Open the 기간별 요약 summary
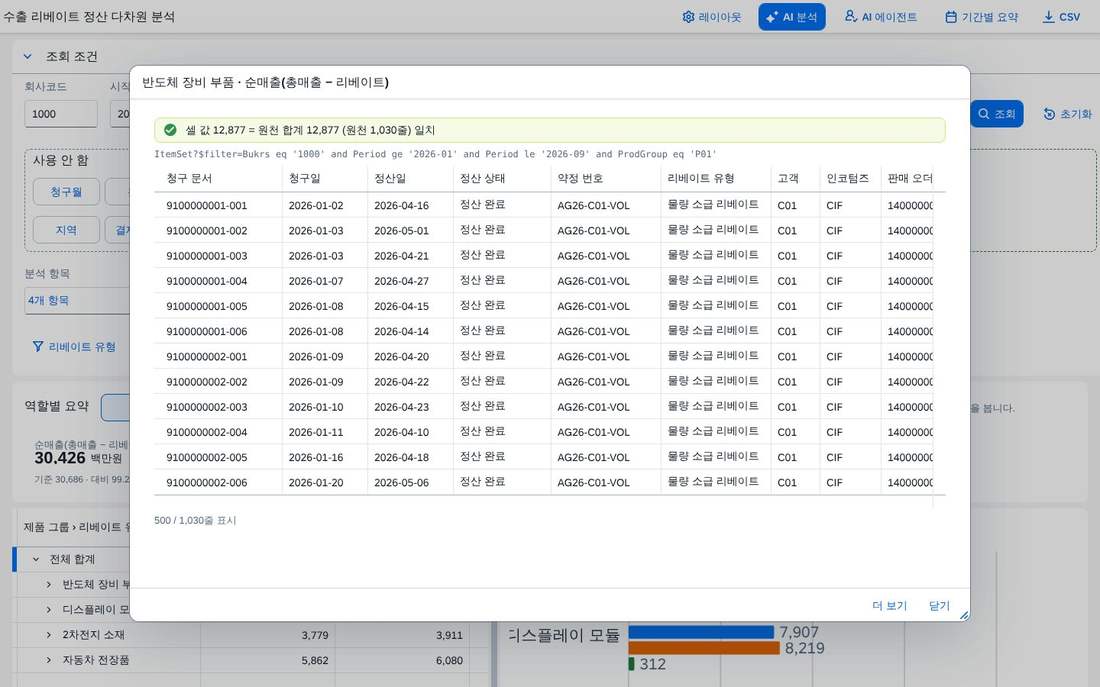This screenshot has width=1100, height=687. pyautogui.click(x=981, y=17)
